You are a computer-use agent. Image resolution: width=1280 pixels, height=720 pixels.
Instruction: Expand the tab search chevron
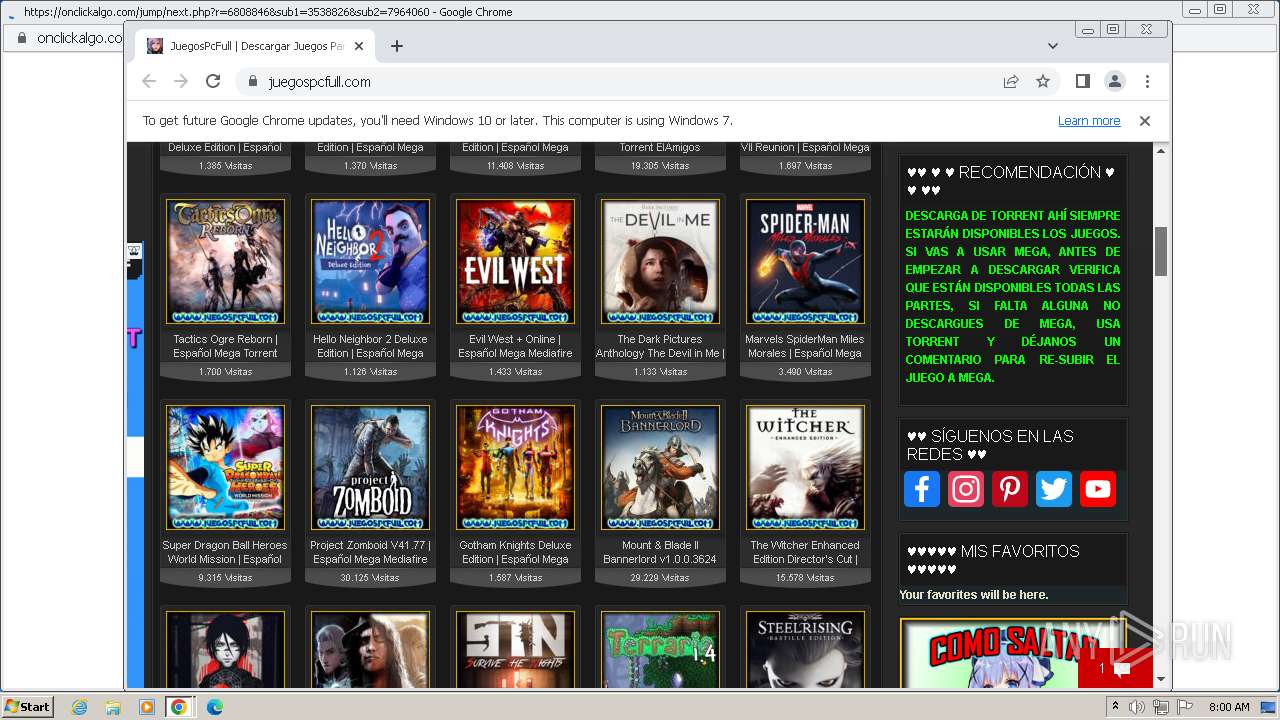click(x=1053, y=46)
